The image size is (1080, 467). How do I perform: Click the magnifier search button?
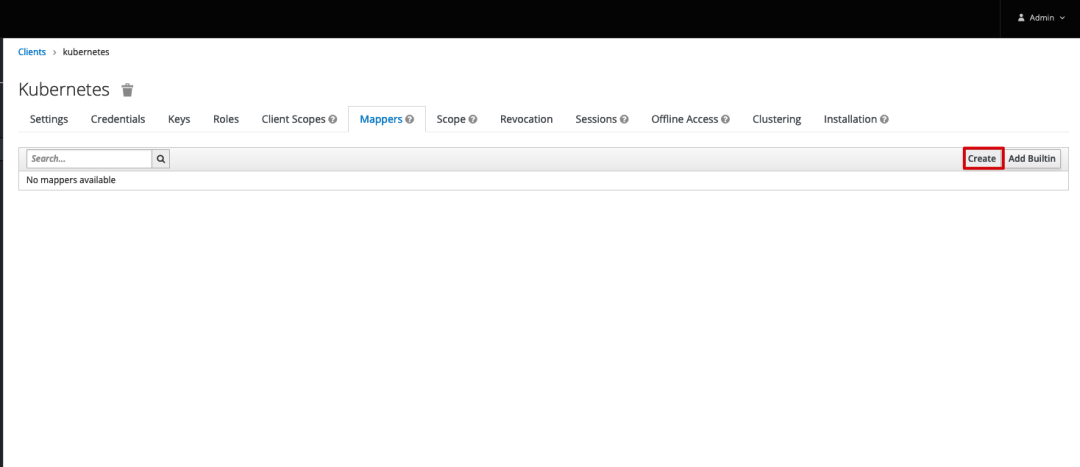pos(161,158)
